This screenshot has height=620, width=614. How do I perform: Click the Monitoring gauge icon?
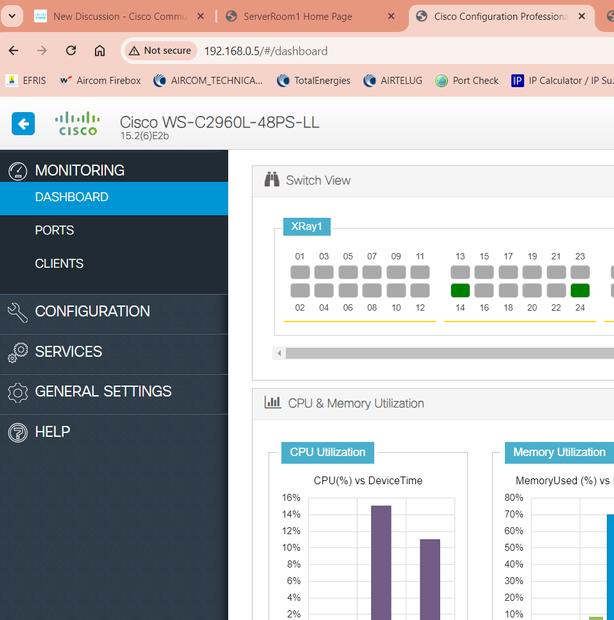[x=18, y=171]
